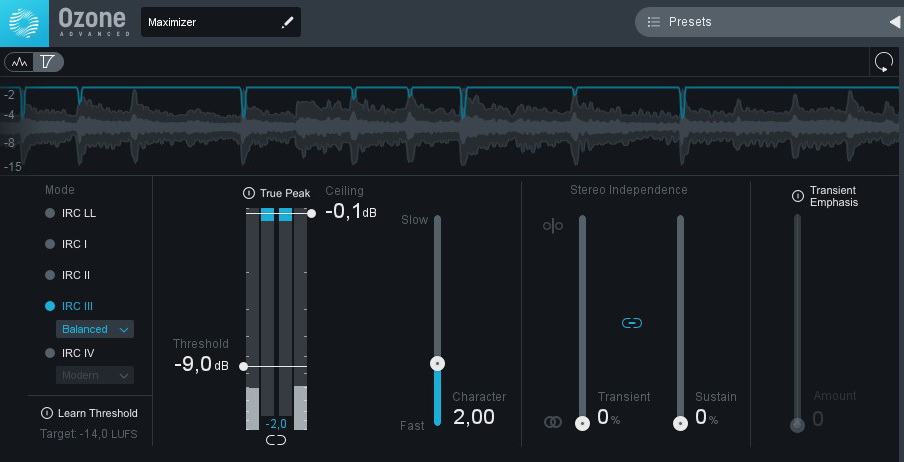The width and height of the screenshot is (904, 462).
Task: Select IRC IV mode
Action: pyautogui.click(x=70, y=352)
